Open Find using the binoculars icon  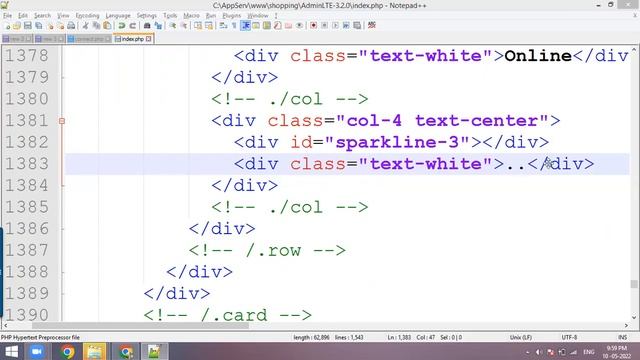pyautogui.click(x=147, y=26)
